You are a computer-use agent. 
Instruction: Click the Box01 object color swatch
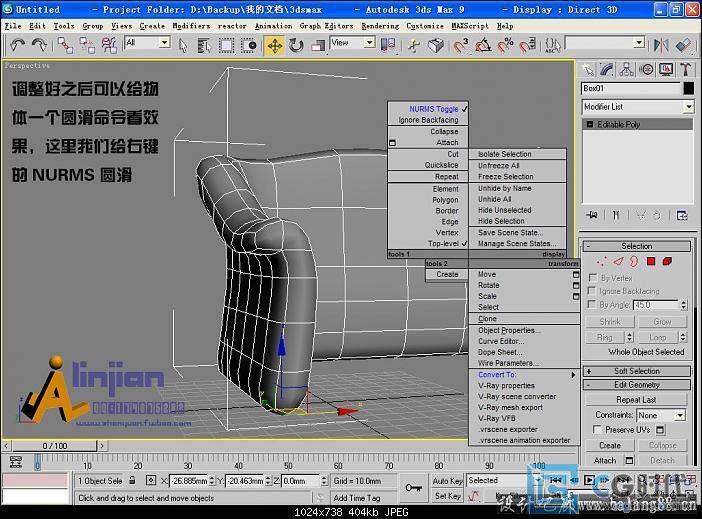click(689, 89)
